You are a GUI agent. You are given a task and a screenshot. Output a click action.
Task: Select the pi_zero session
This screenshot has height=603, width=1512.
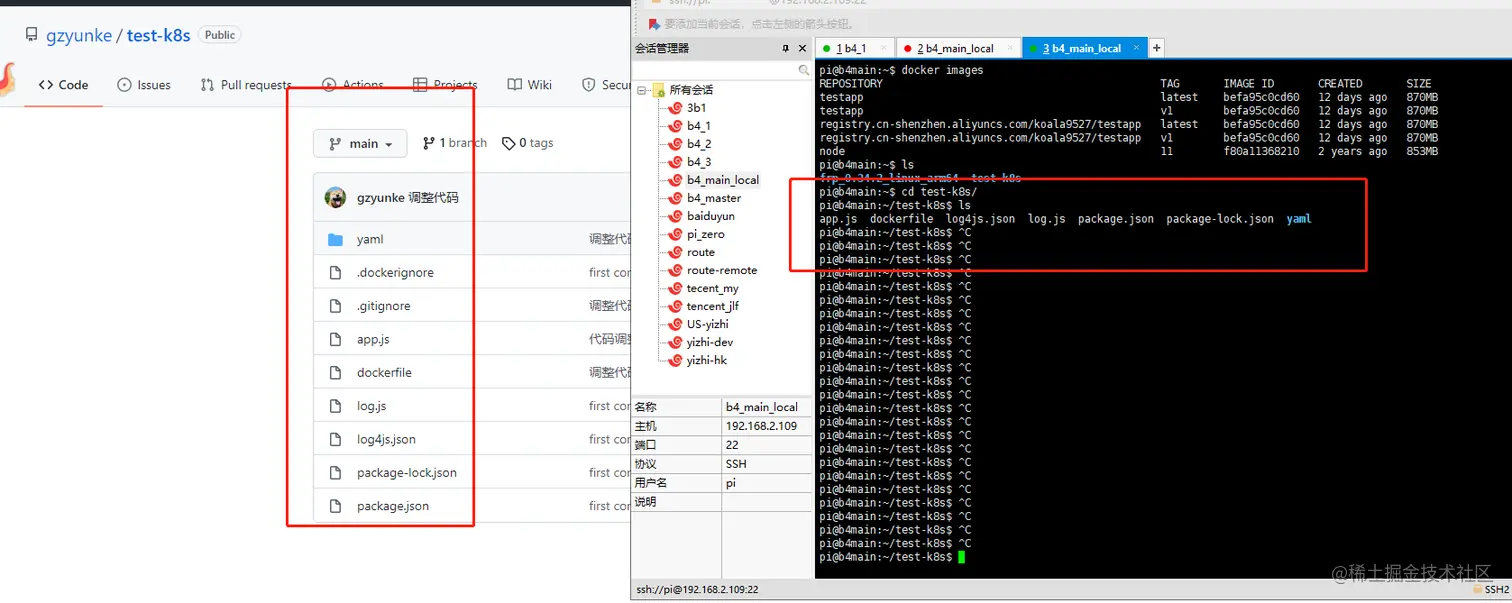pyautogui.click(x=706, y=234)
